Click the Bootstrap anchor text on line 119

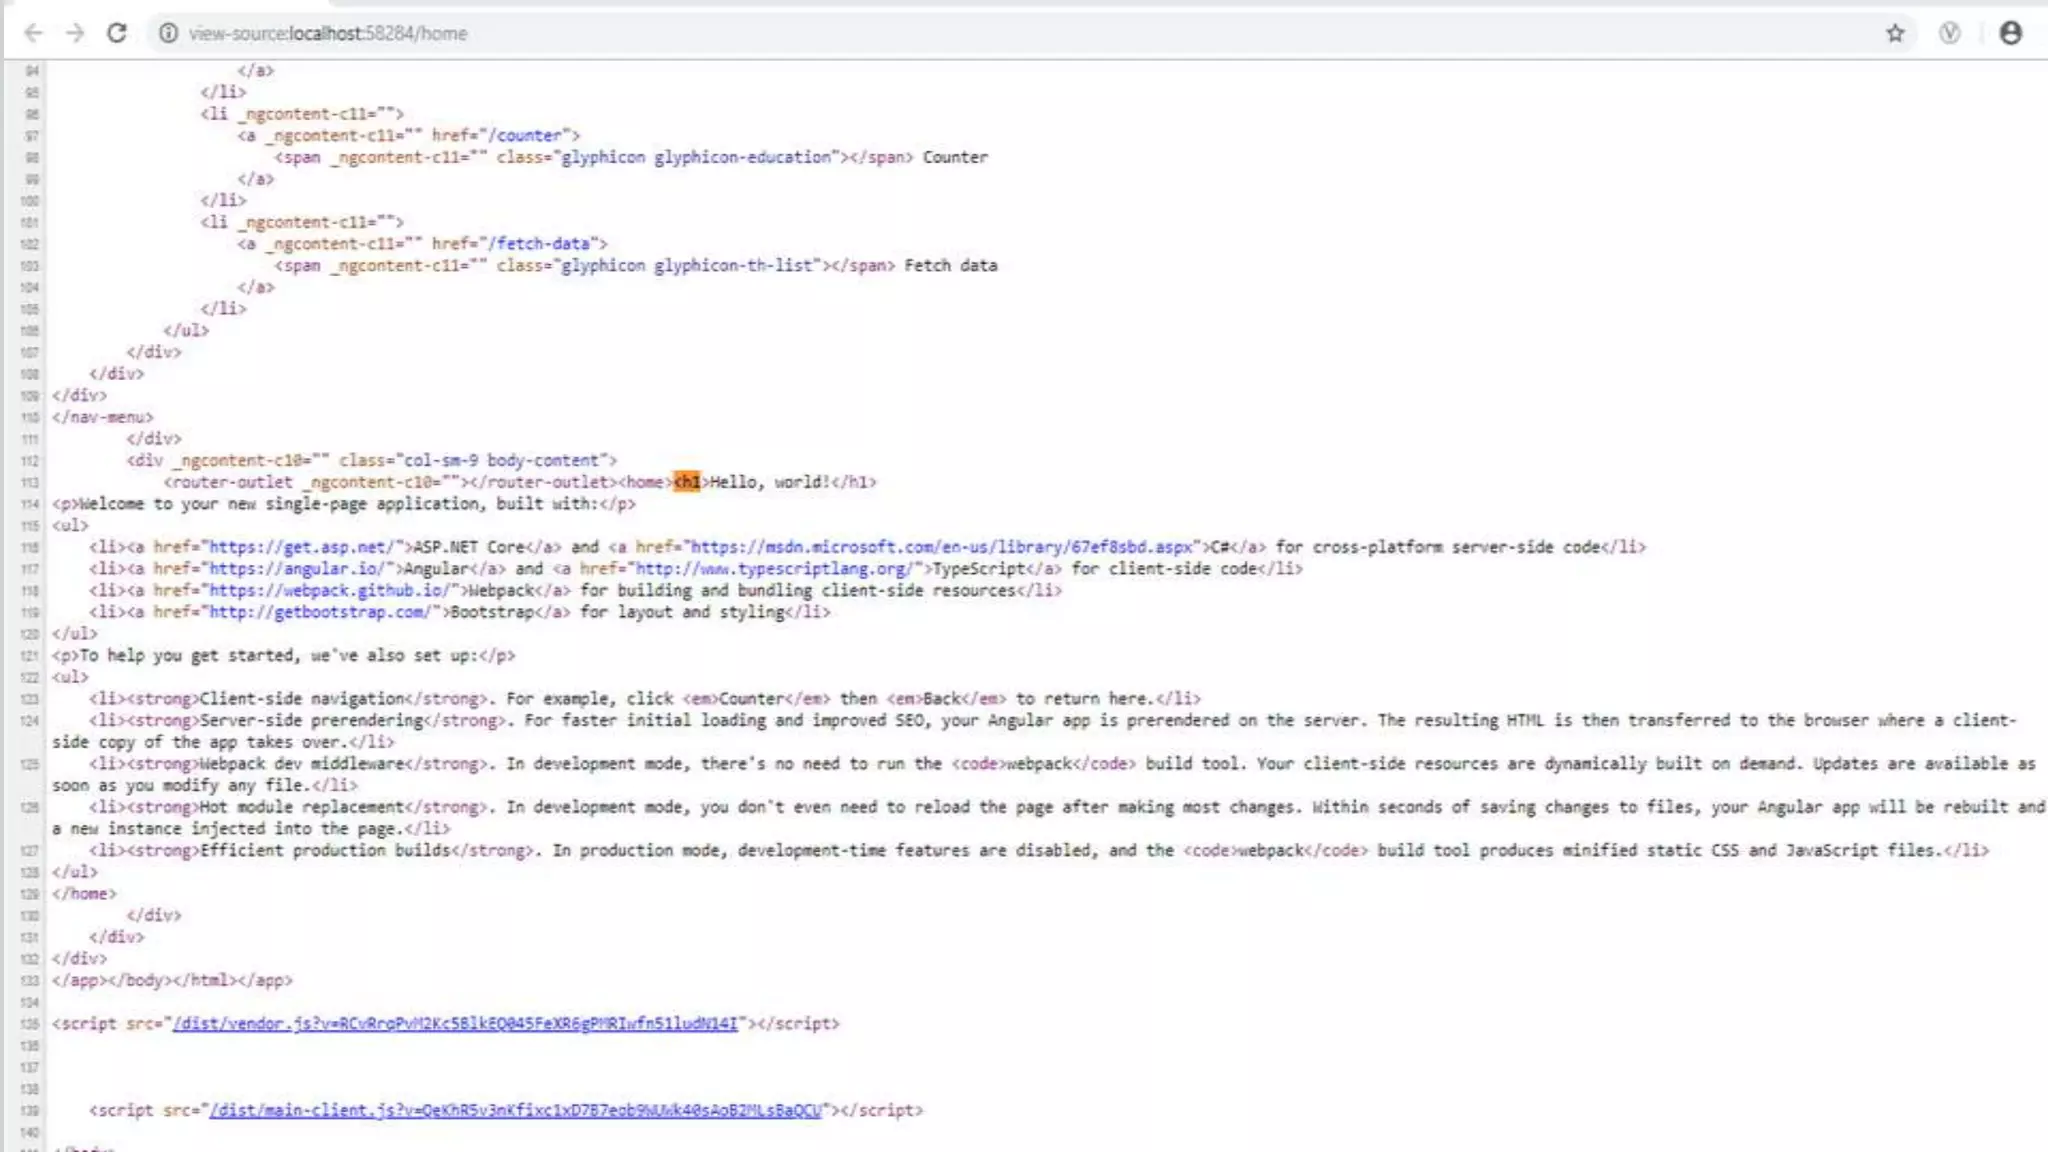(x=492, y=612)
